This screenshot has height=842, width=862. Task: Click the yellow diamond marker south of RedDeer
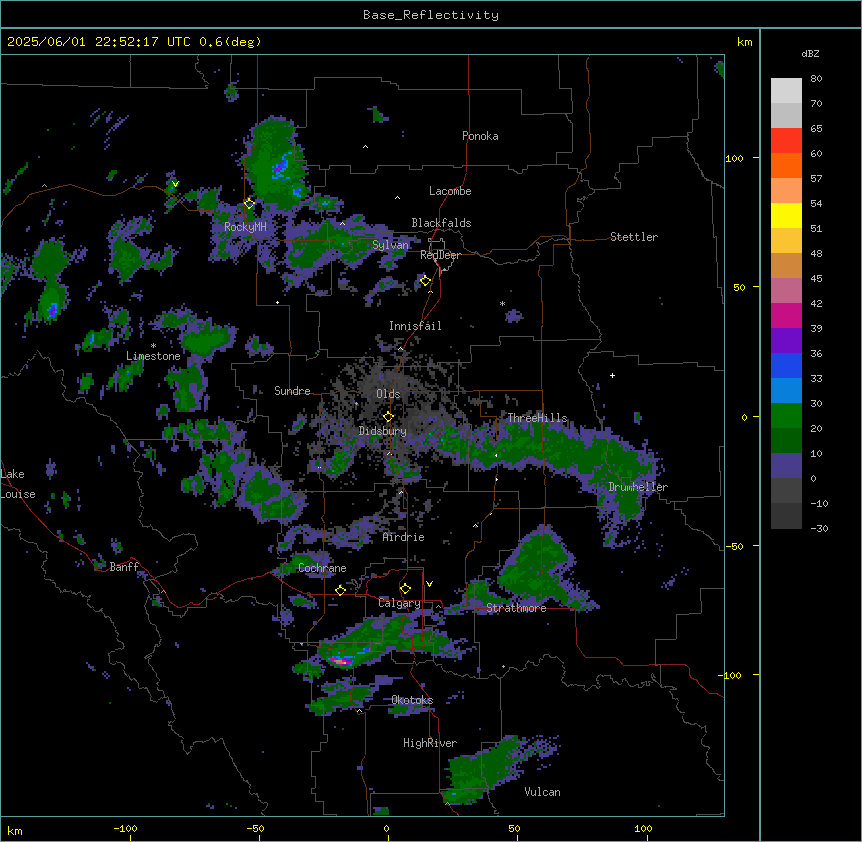tap(426, 281)
